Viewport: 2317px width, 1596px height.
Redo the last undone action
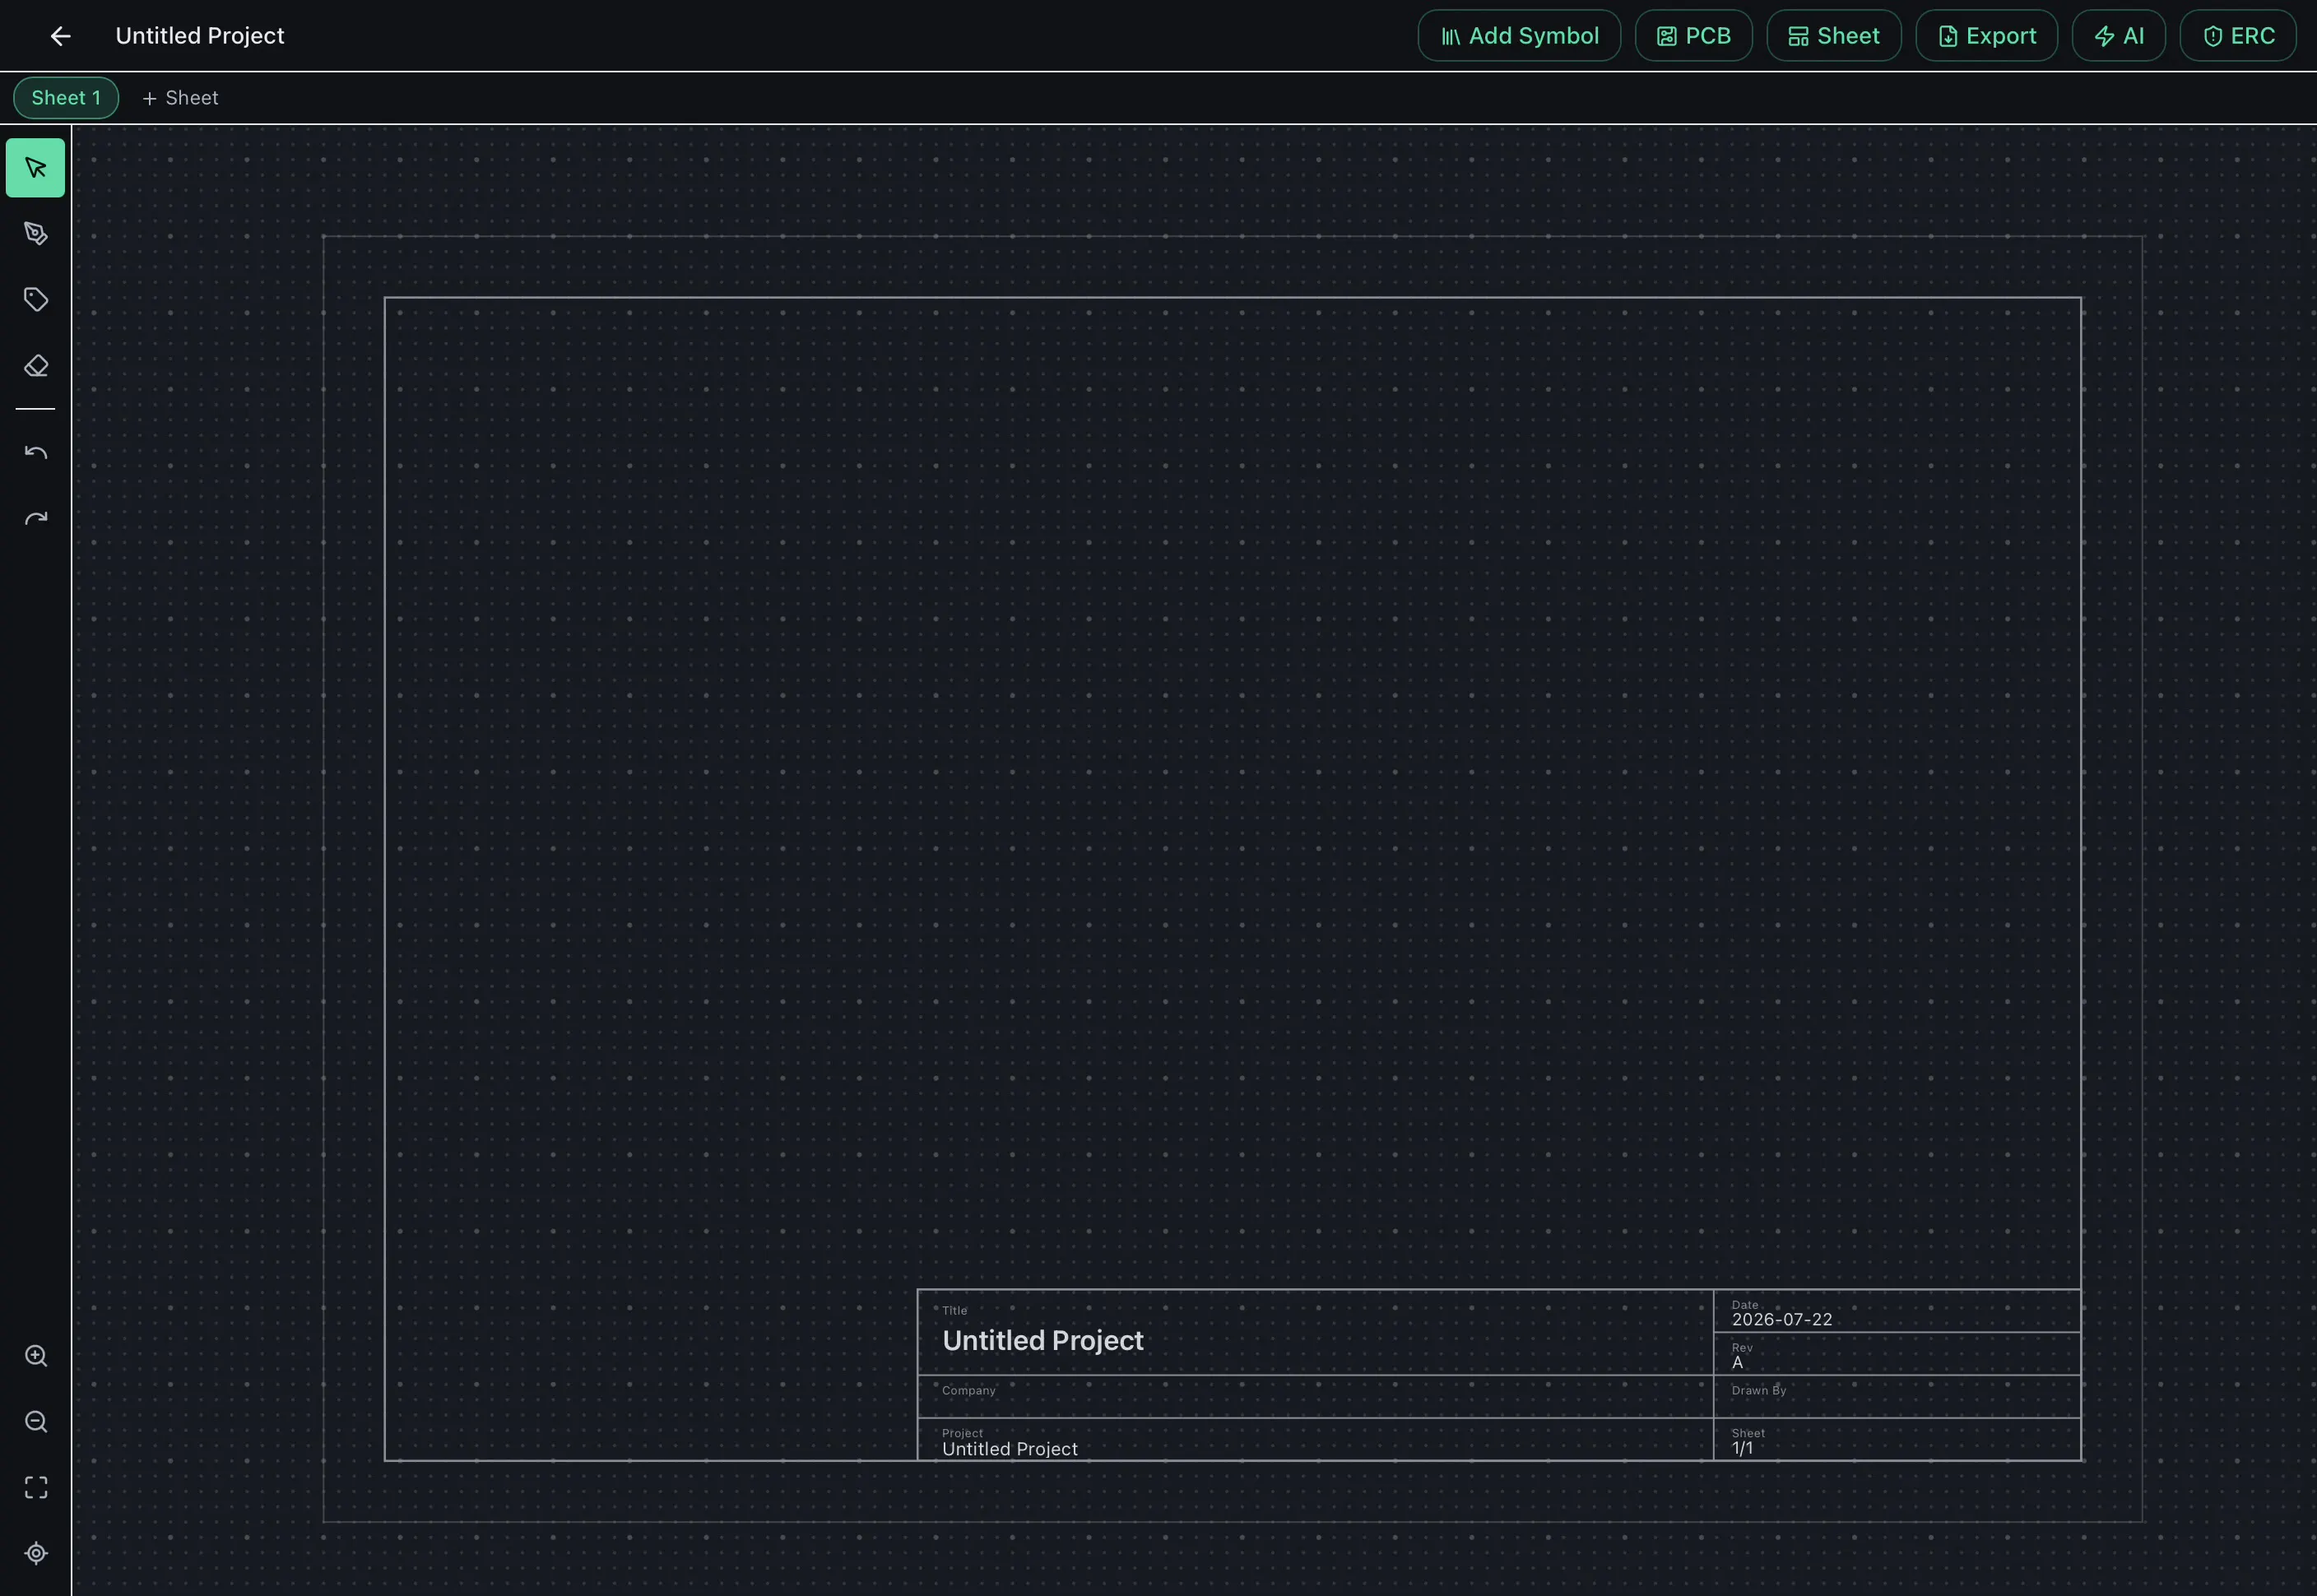(x=36, y=519)
